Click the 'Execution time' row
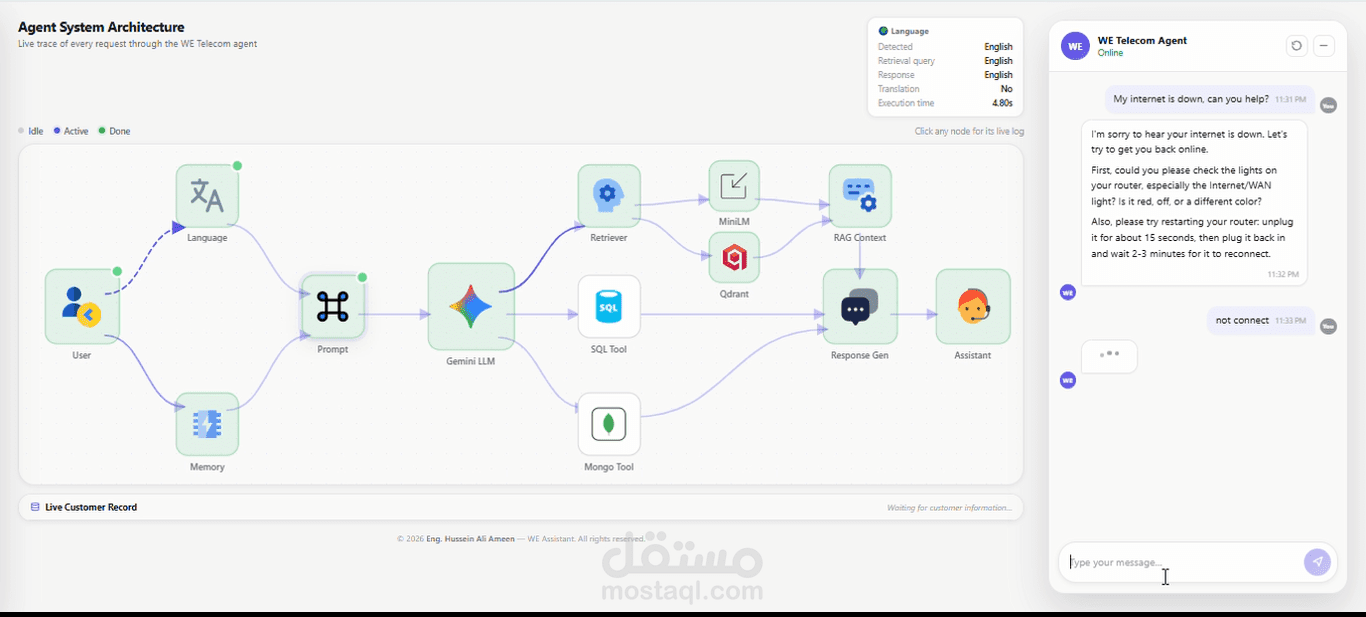This screenshot has width=1366, height=617. pyautogui.click(x=945, y=103)
